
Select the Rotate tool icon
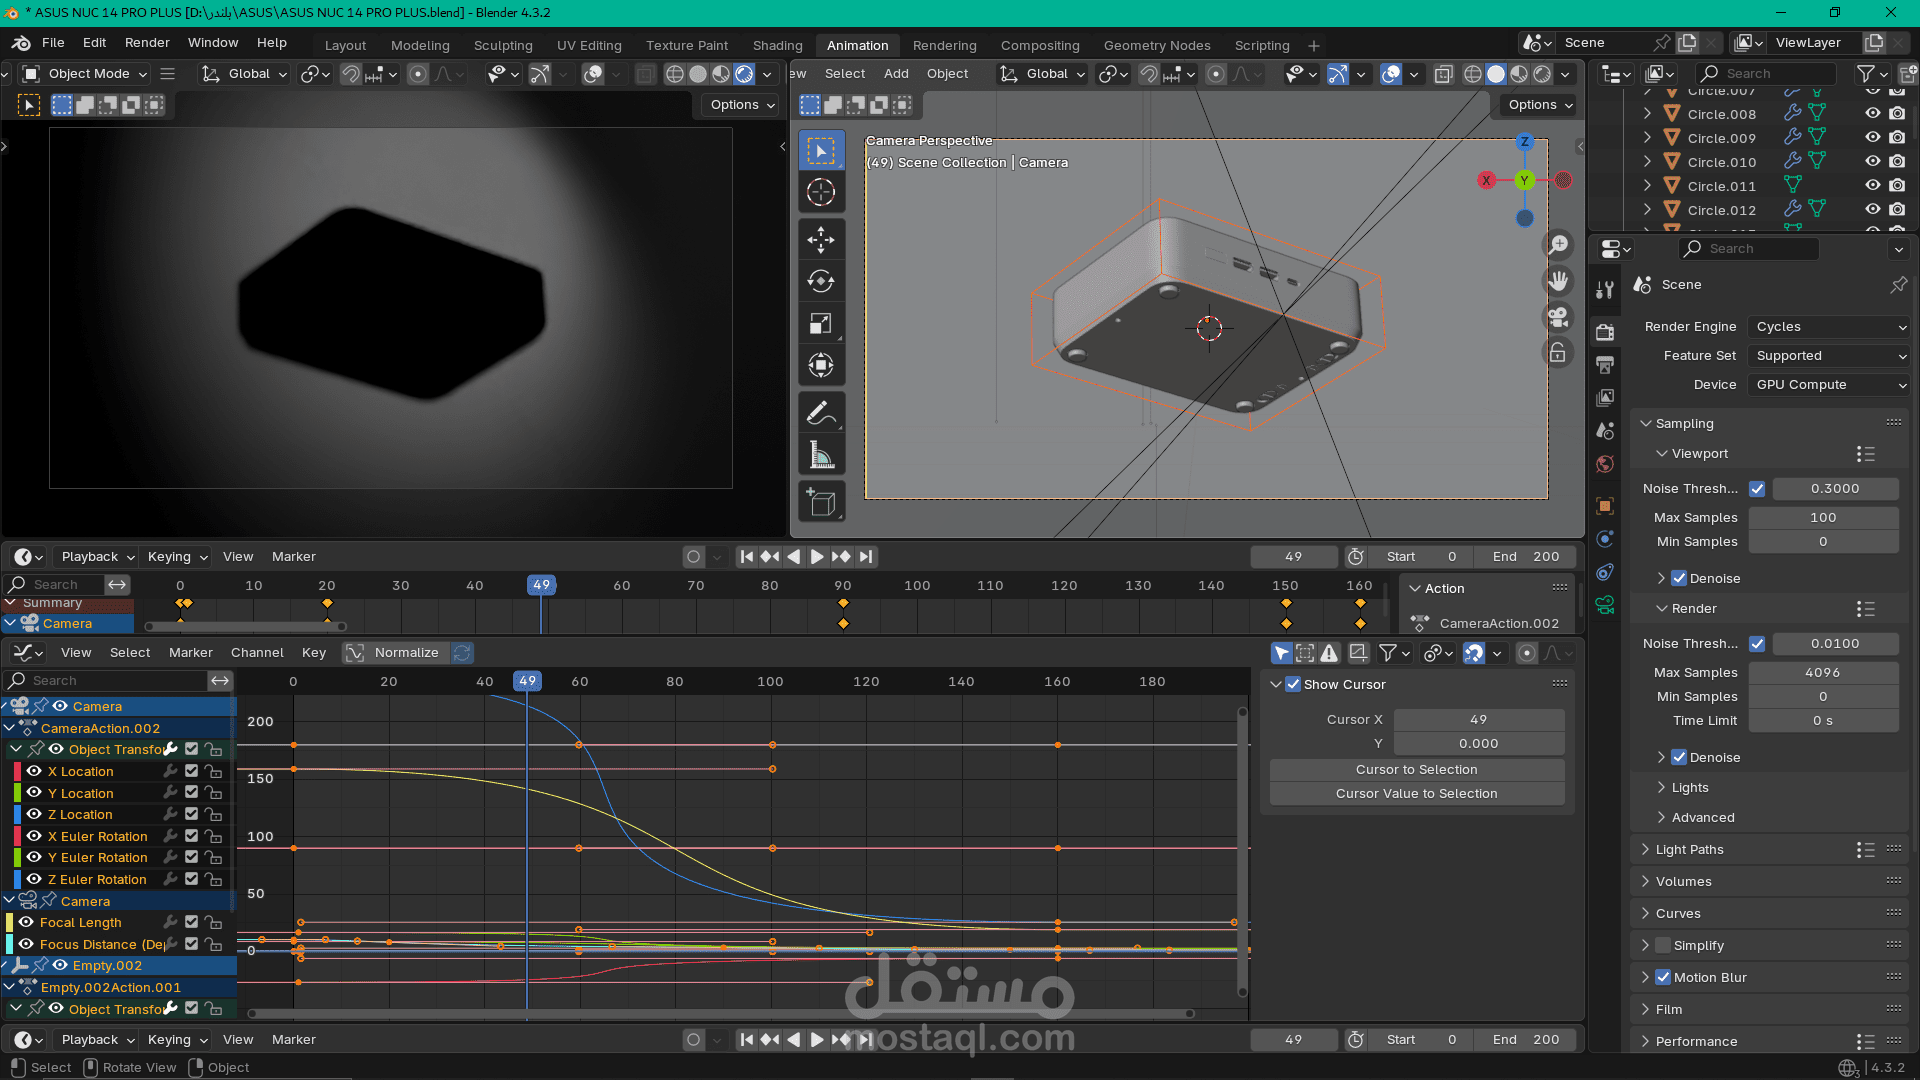tap(821, 281)
